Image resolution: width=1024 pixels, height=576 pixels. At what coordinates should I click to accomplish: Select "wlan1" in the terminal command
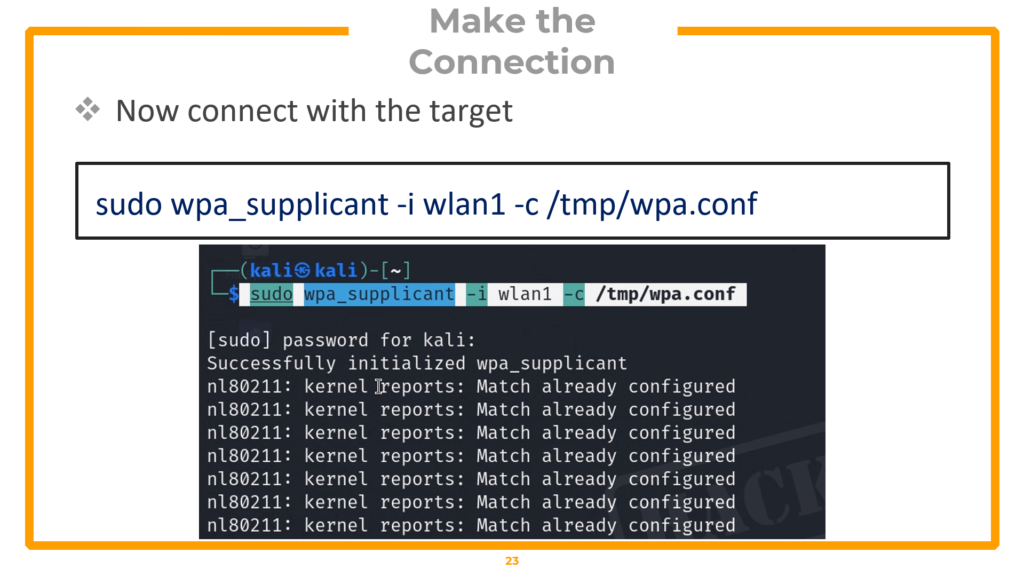[525, 294]
